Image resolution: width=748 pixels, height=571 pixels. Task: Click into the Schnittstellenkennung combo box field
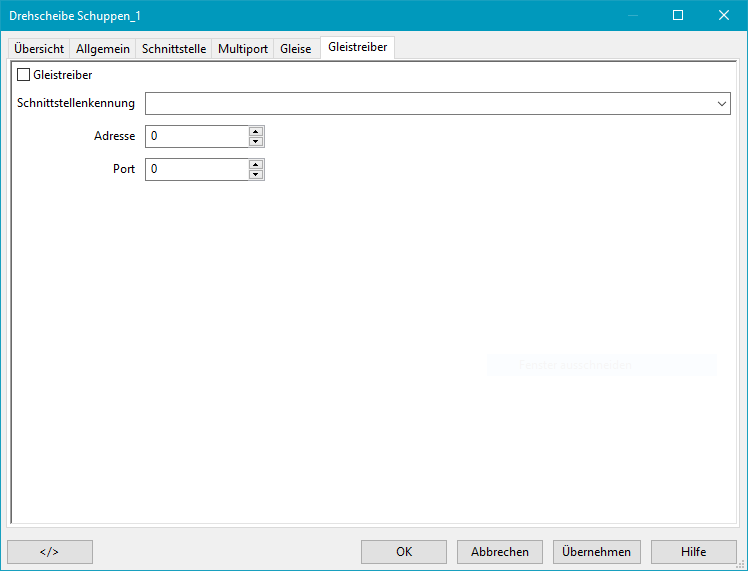[430, 104]
